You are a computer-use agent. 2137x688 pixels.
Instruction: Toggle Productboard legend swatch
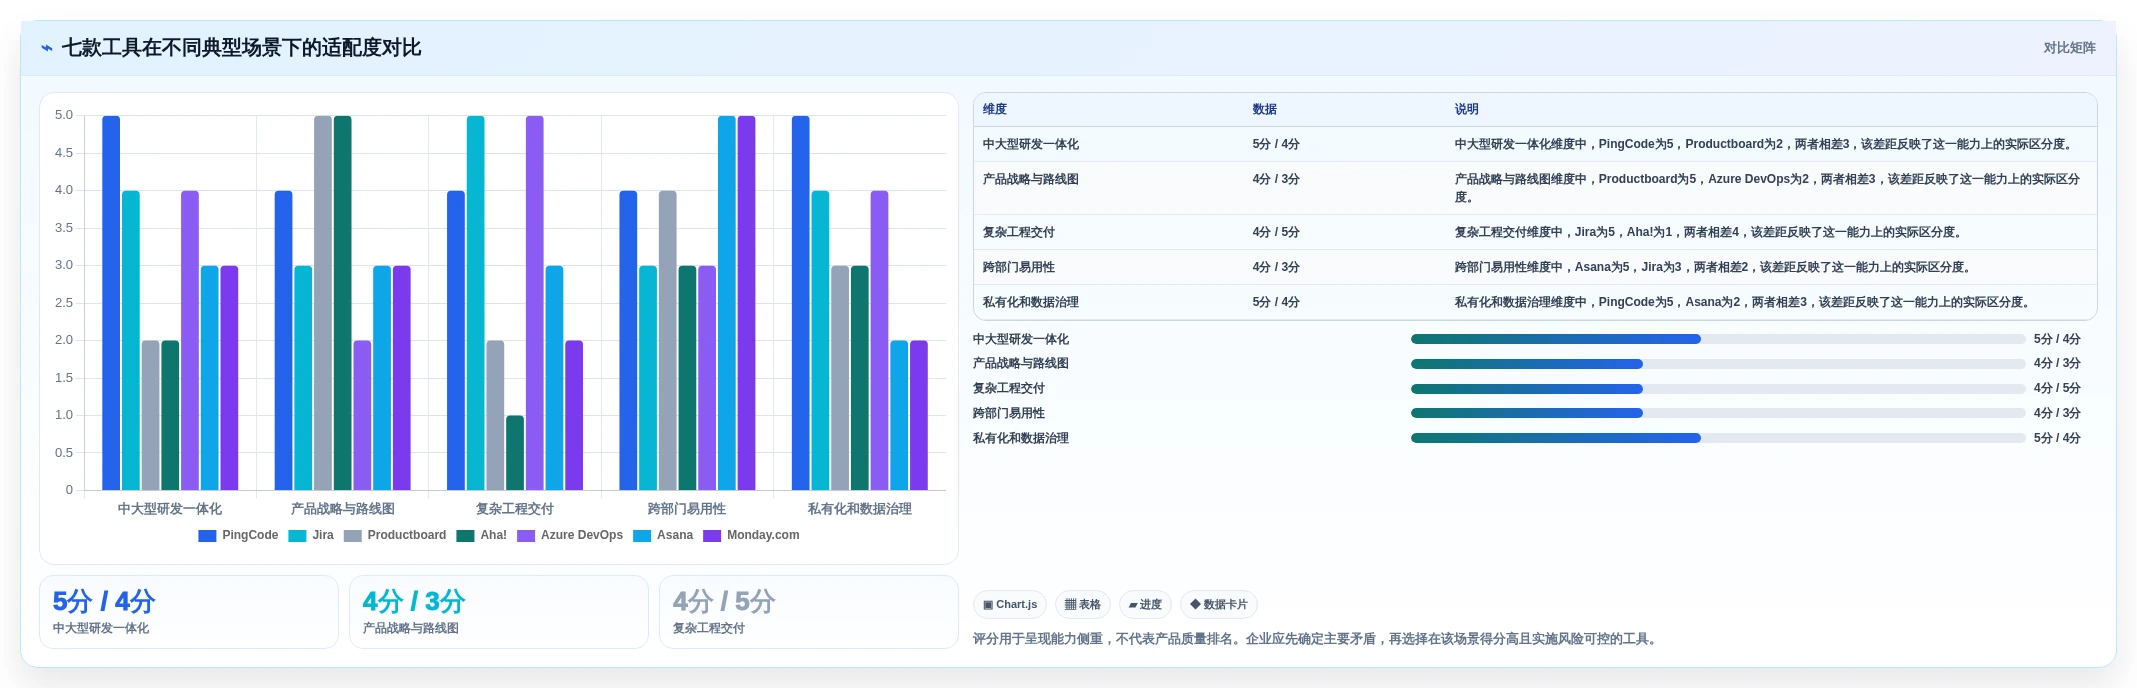point(352,536)
